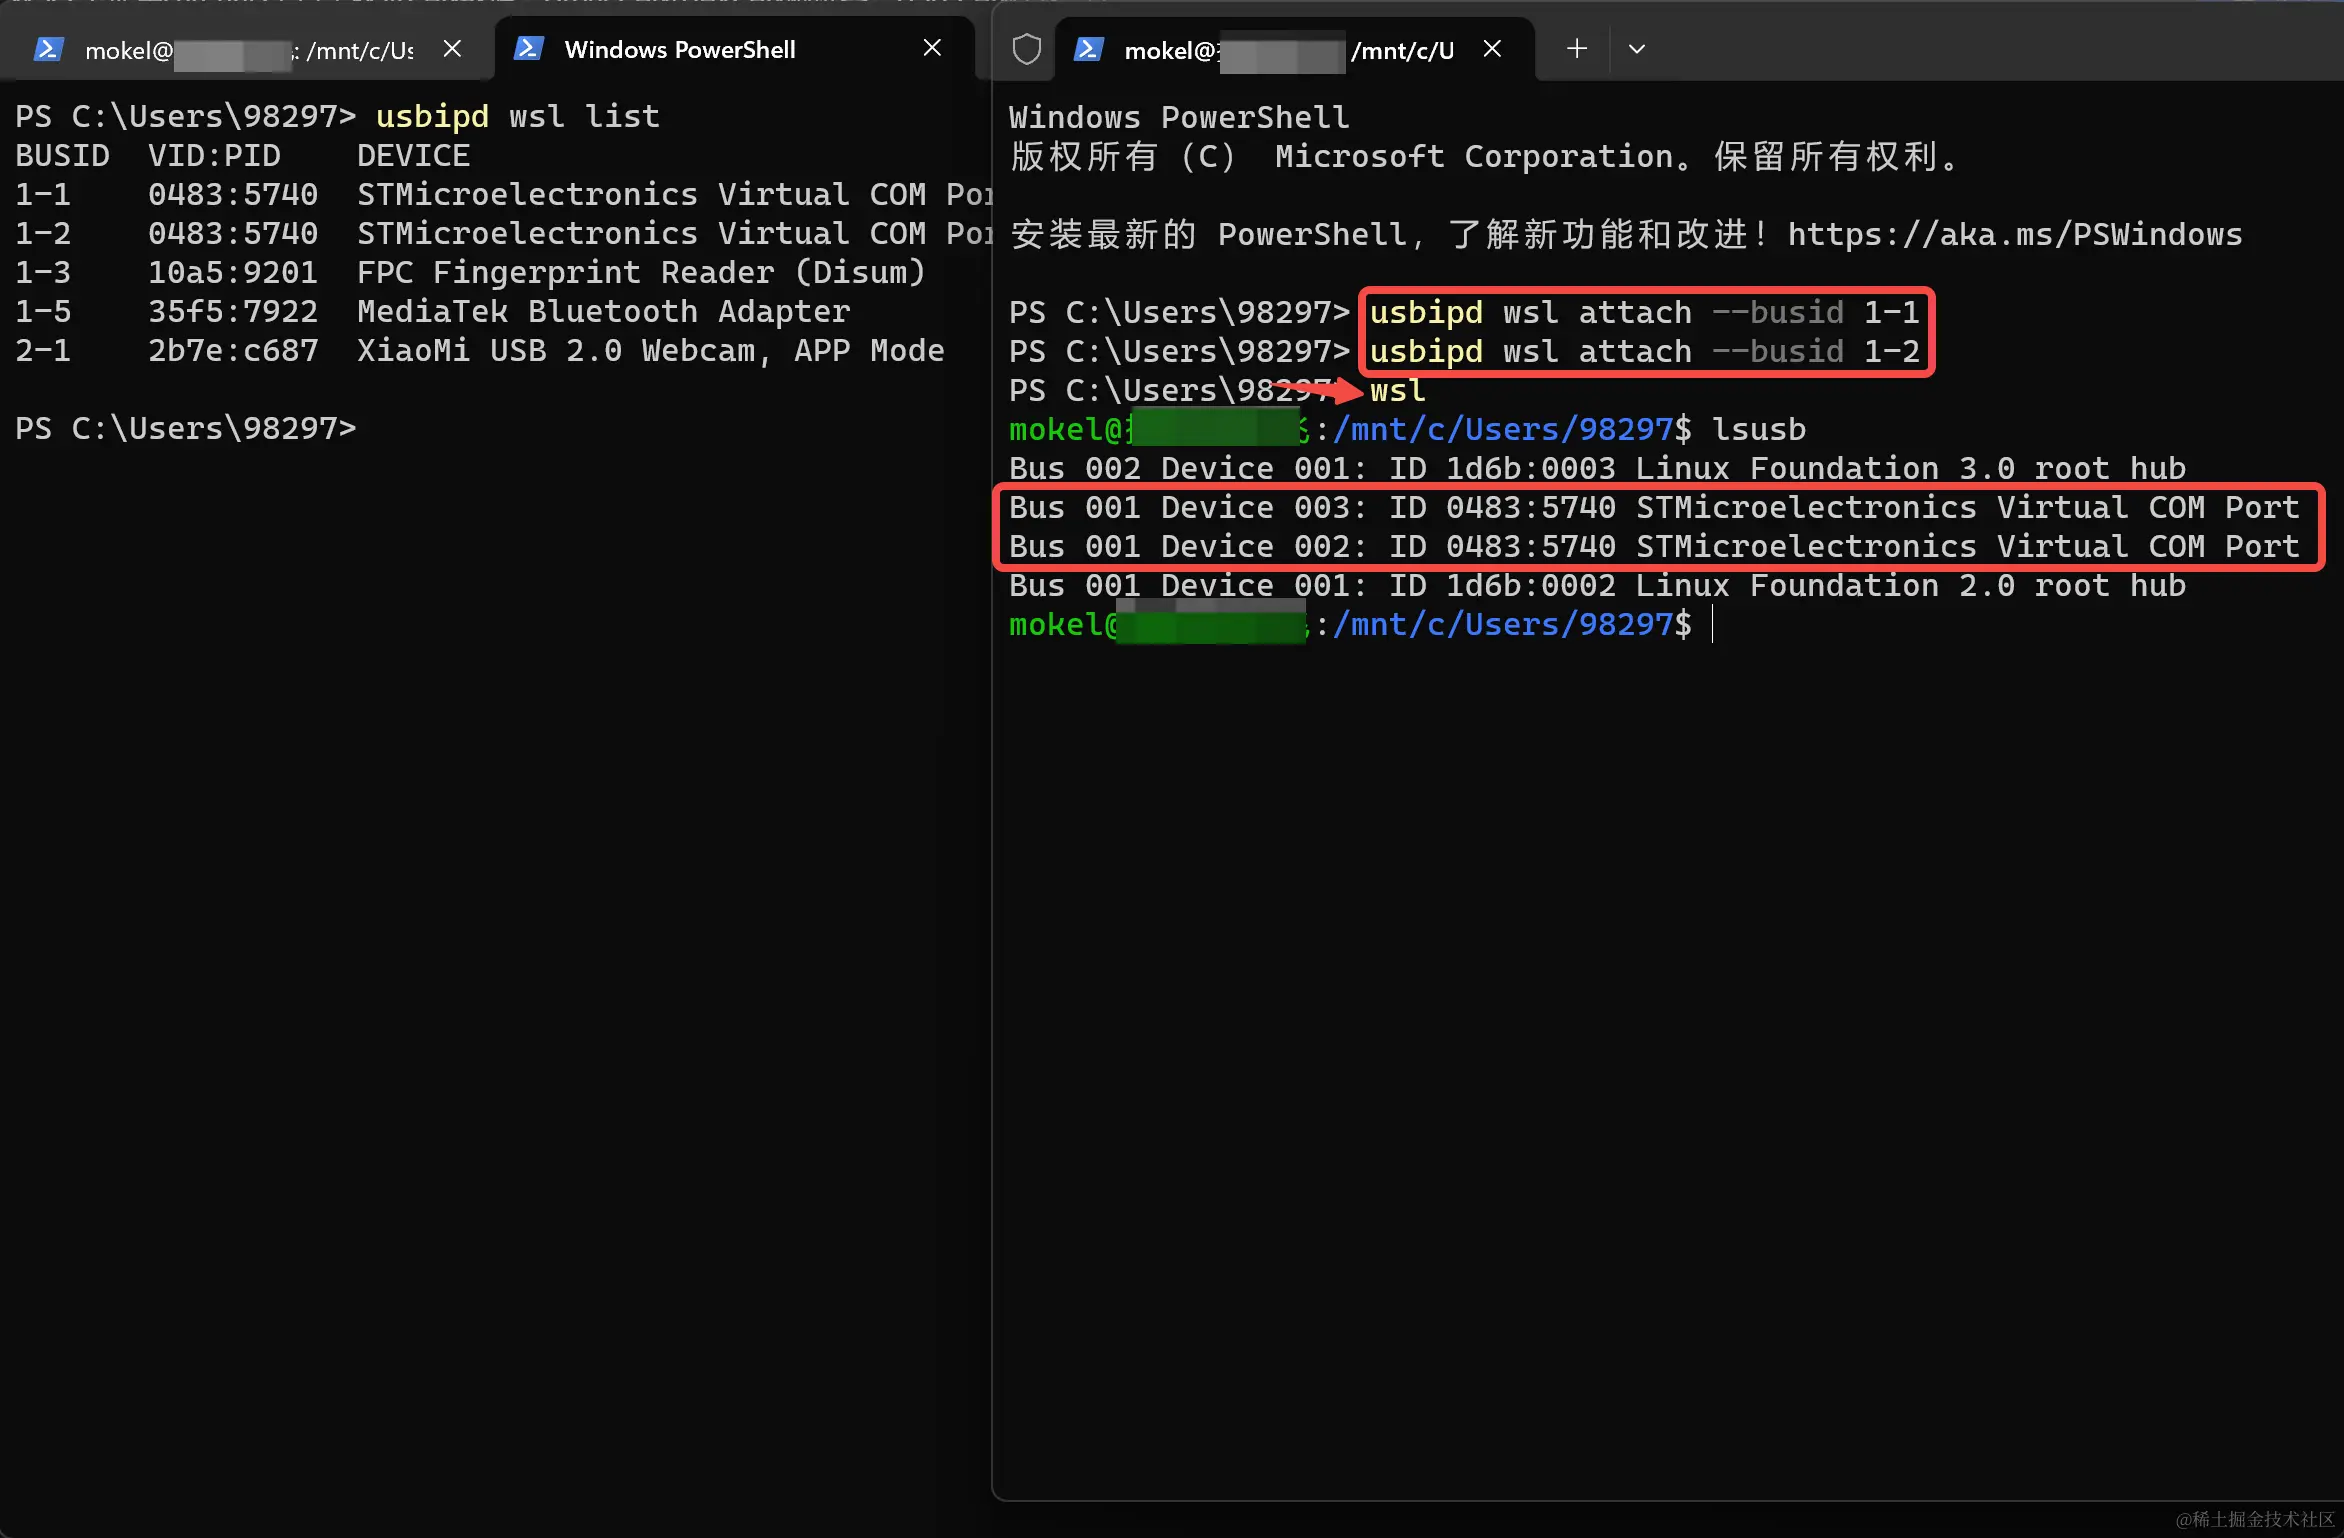Click the lsusb command in right terminal
This screenshot has height=1538, width=2344.
click(x=1758, y=430)
